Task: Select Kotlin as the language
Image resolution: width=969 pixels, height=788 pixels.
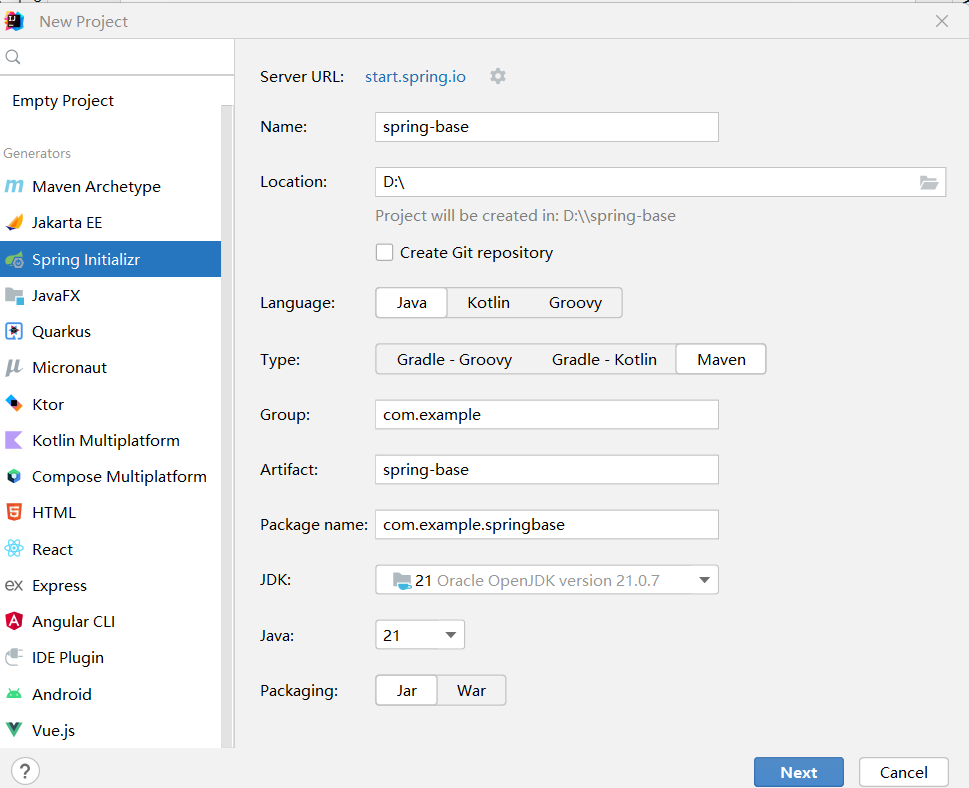Action: pos(488,303)
